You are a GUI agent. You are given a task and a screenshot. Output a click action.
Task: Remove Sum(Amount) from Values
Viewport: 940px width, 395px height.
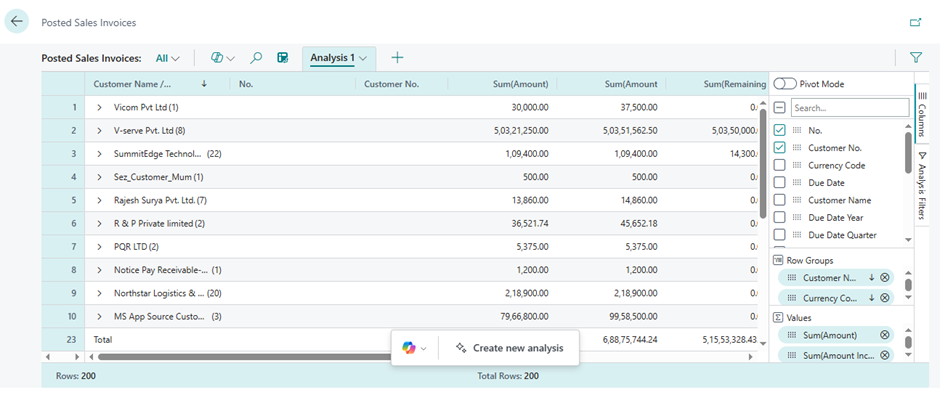click(884, 335)
